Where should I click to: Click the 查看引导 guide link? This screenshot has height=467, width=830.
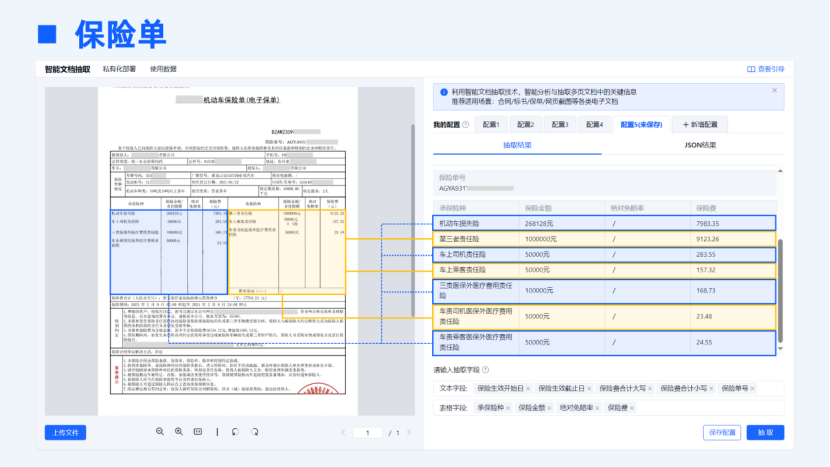pos(766,69)
